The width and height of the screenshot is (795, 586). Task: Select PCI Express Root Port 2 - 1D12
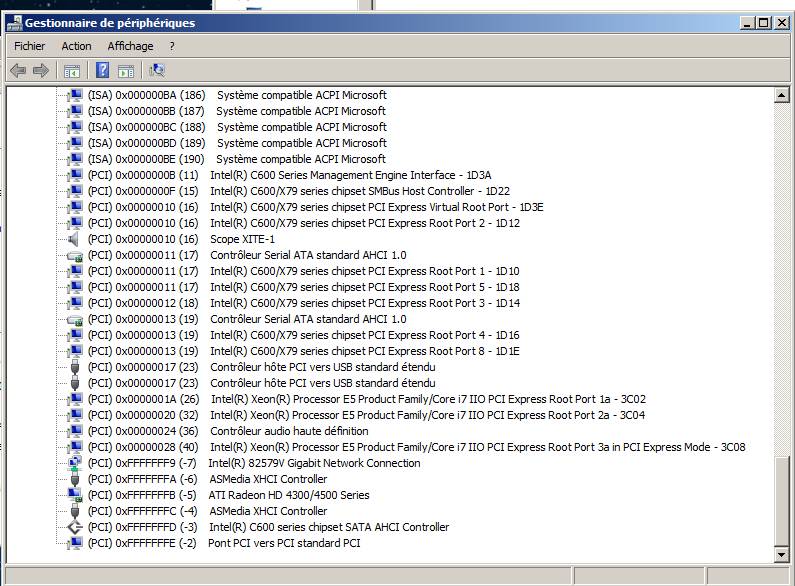click(x=304, y=223)
